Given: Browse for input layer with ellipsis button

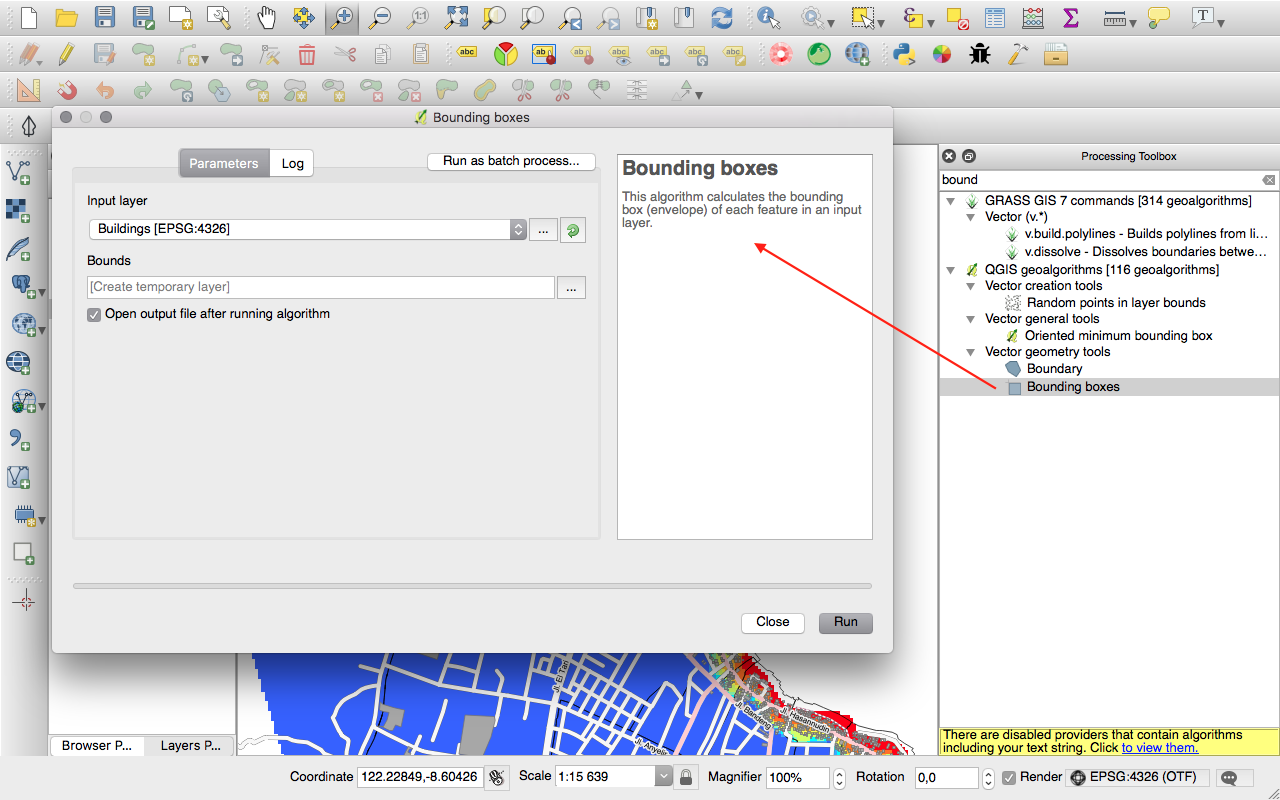Looking at the screenshot, I should click(543, 230).
